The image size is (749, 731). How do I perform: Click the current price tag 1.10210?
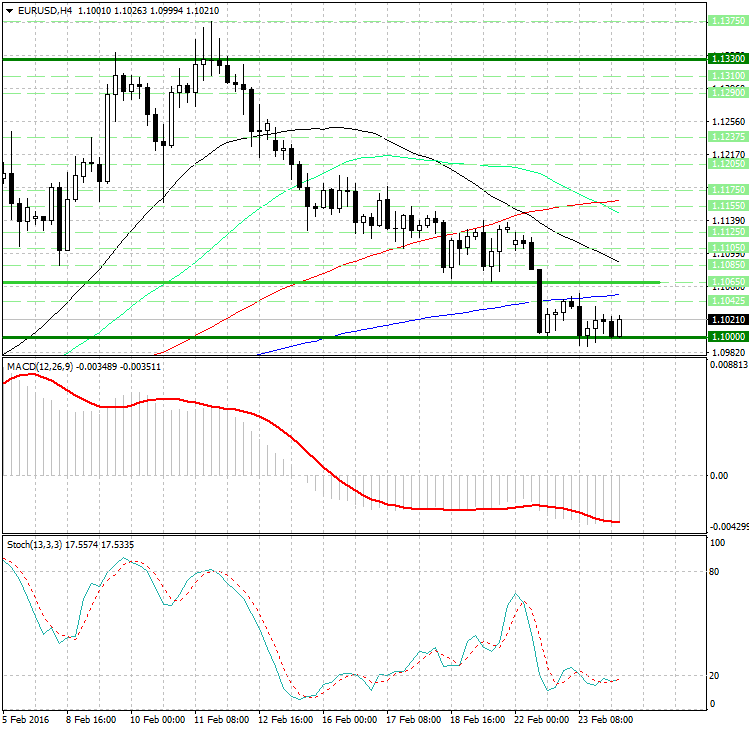tap(728, 320)
